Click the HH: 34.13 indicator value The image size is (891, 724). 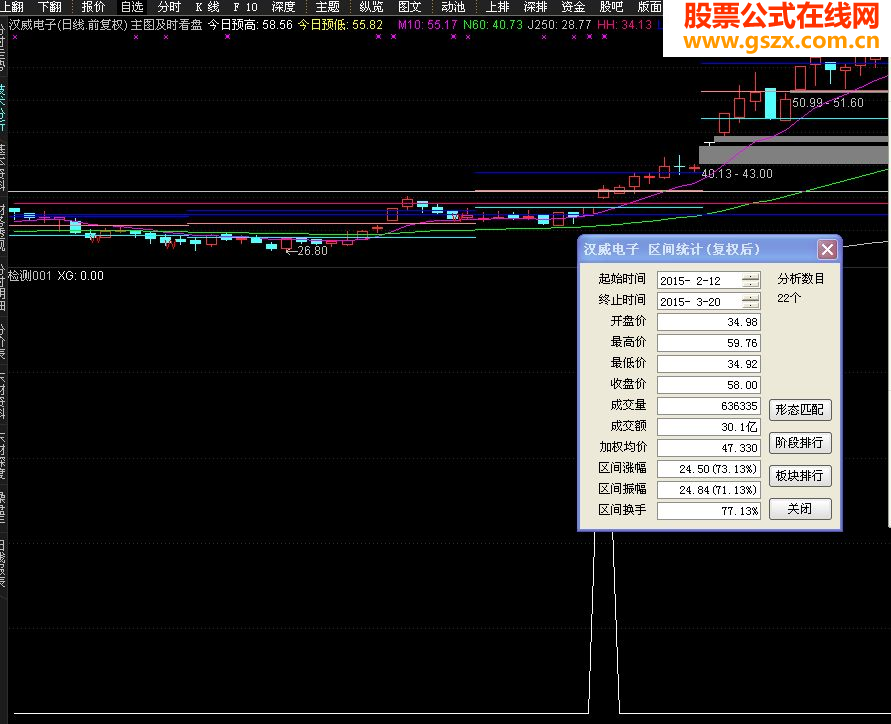pyautogui.click(x=624, y=25)
